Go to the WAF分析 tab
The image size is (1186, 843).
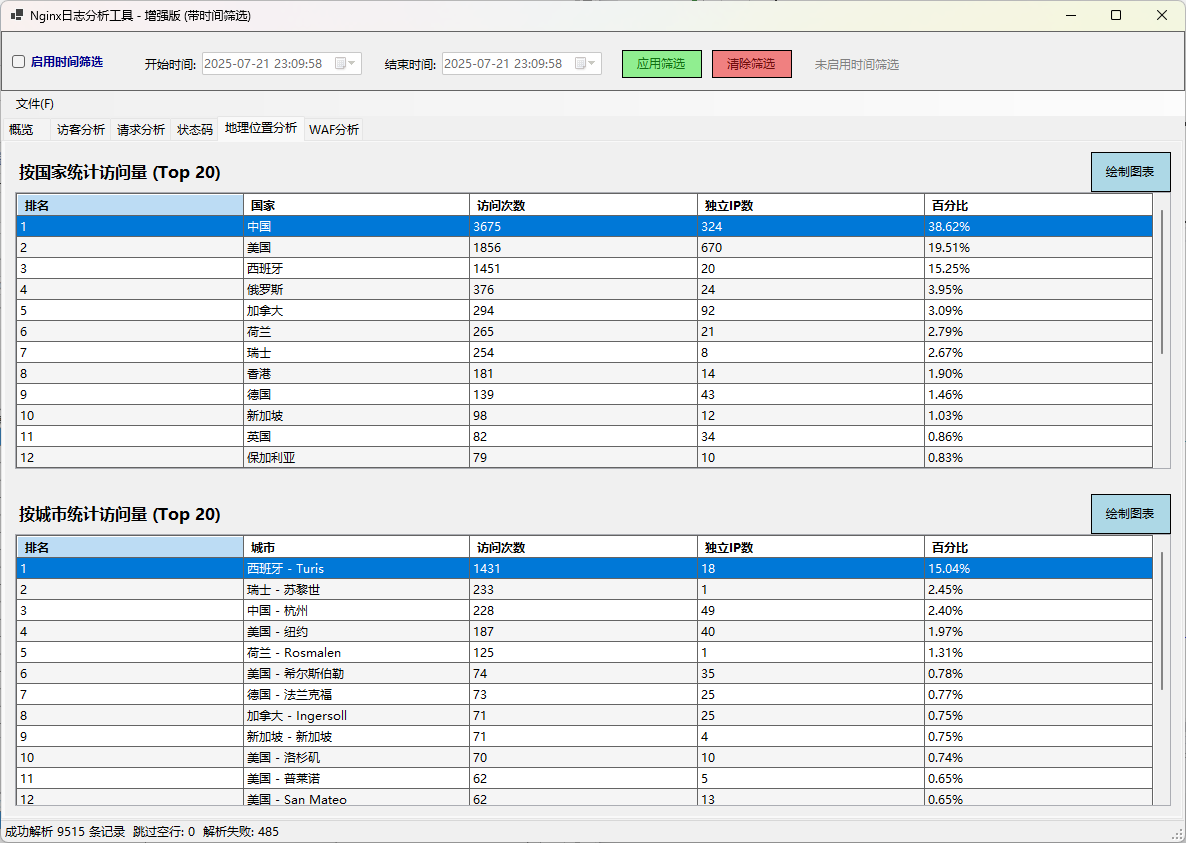point(334,130)
